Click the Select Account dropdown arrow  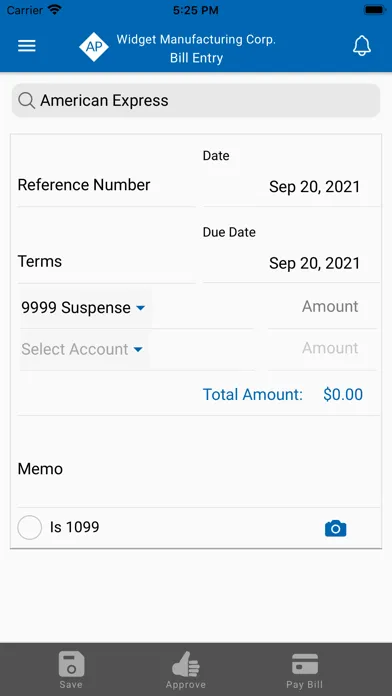click(138, 350)
